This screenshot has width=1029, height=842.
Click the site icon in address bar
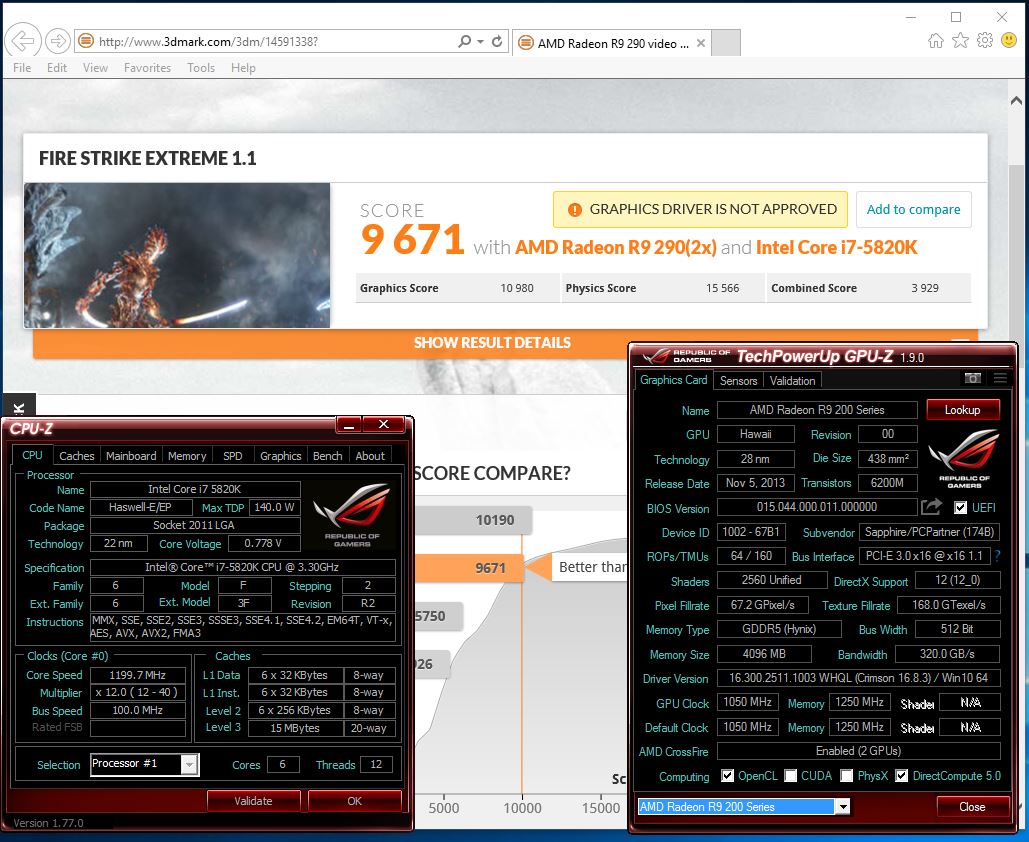[85, 41]
